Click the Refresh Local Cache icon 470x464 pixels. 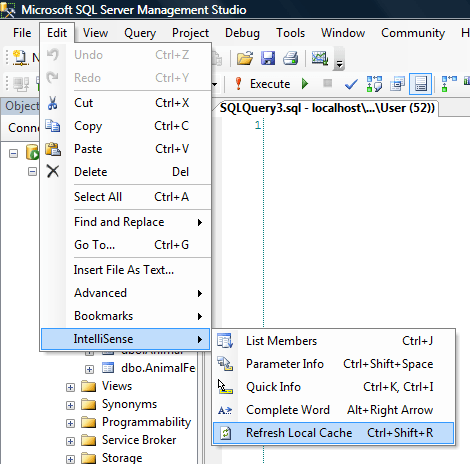pyautogui.click(x=226, y=433)
